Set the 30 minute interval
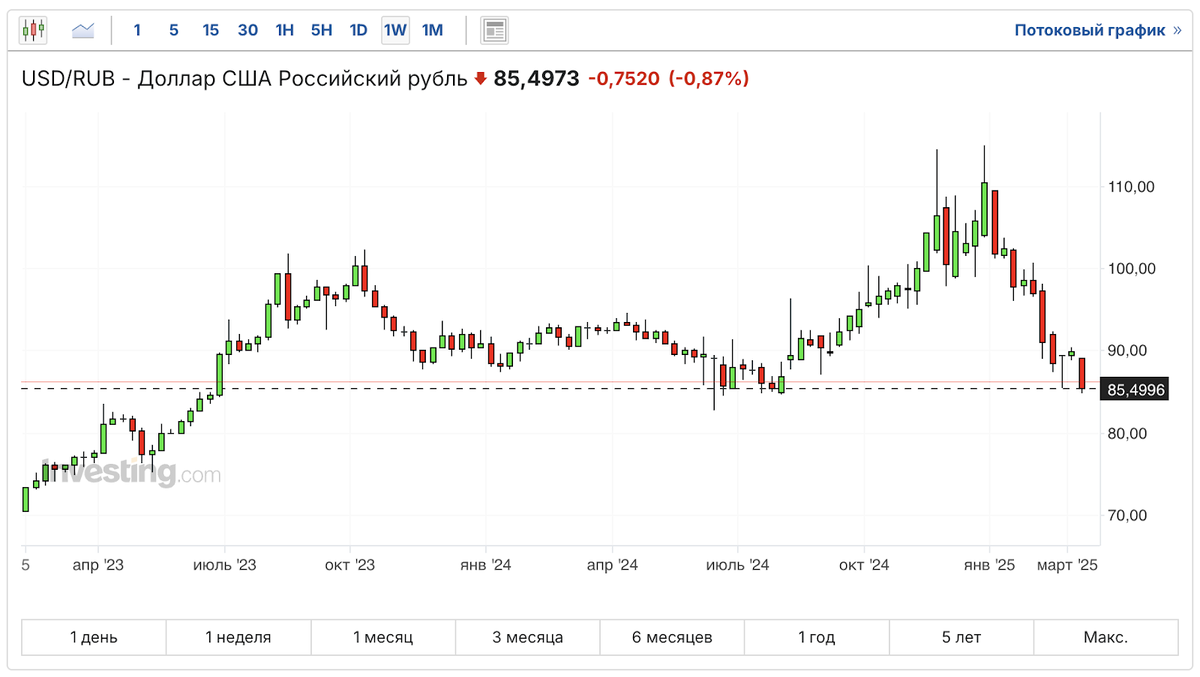The height and width of the screenshot is (677, 1200). pyautogui.click(x=248, y=30)
